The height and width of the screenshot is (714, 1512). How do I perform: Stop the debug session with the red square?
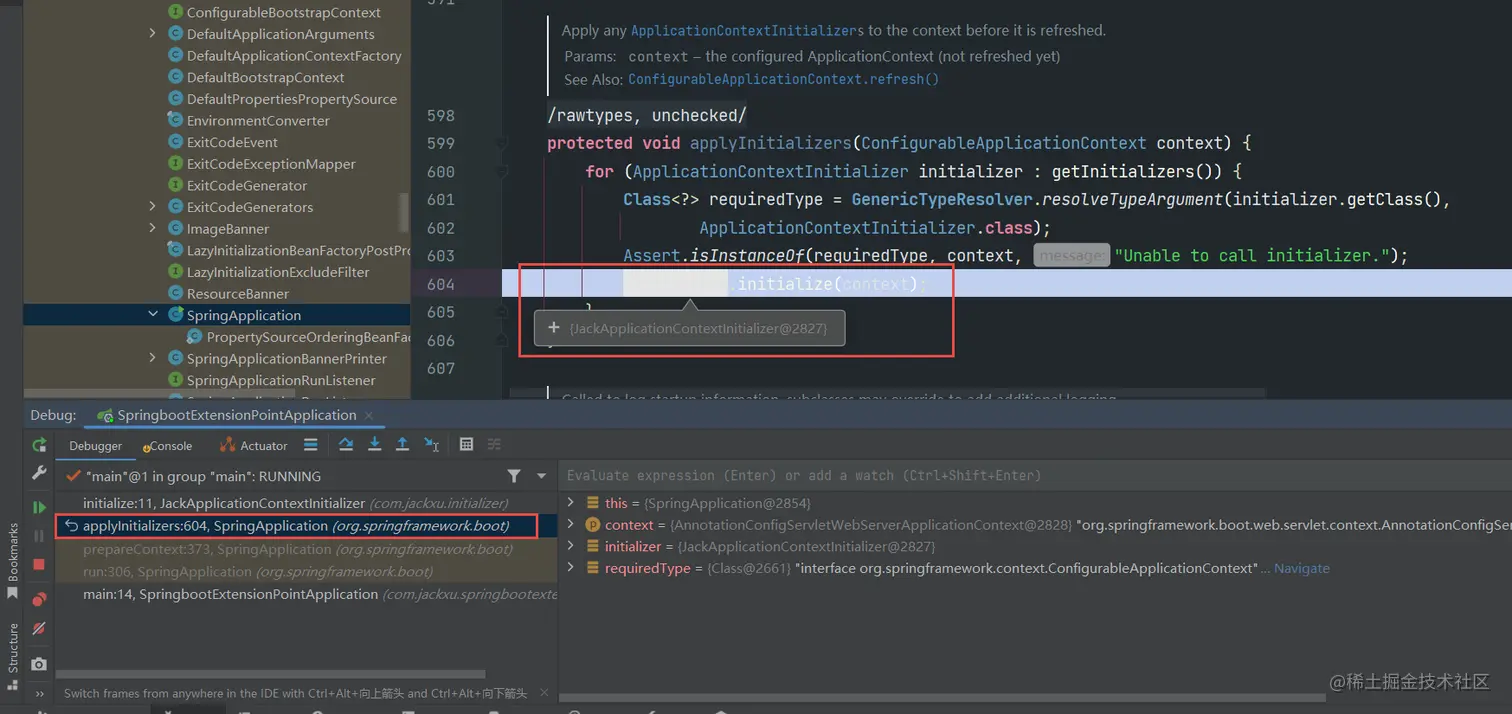pos(39,565)
